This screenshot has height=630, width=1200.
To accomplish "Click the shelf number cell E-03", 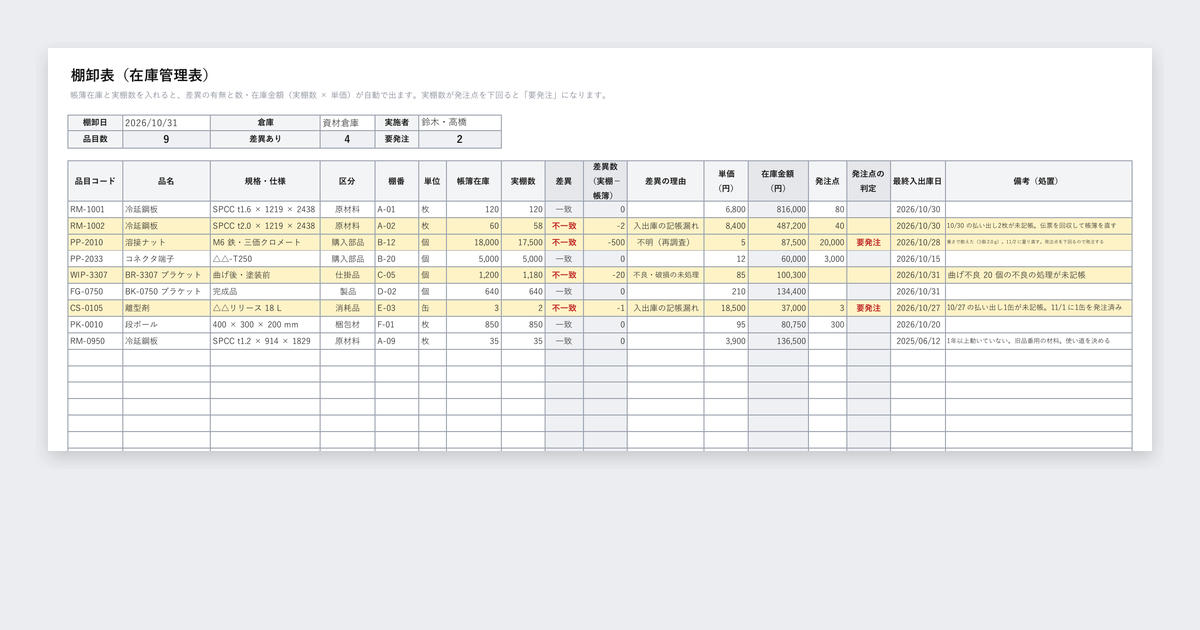I will (396, 308).
